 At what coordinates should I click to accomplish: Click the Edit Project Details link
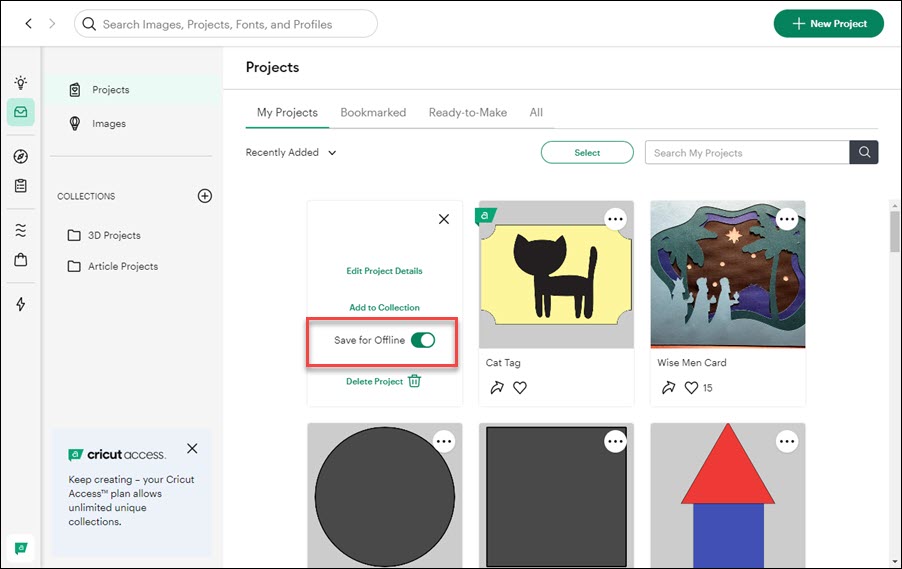coord(384,271)
